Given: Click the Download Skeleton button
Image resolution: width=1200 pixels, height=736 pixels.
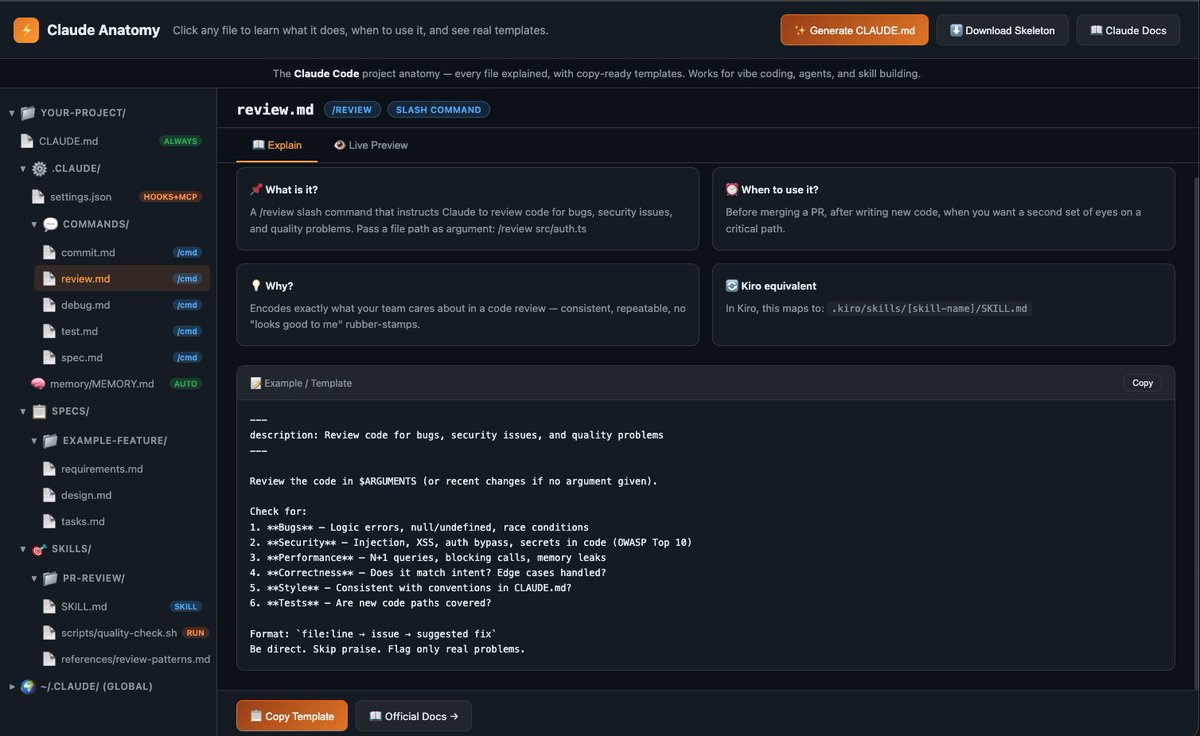Looking at the screenshot, I should 1002,30.
